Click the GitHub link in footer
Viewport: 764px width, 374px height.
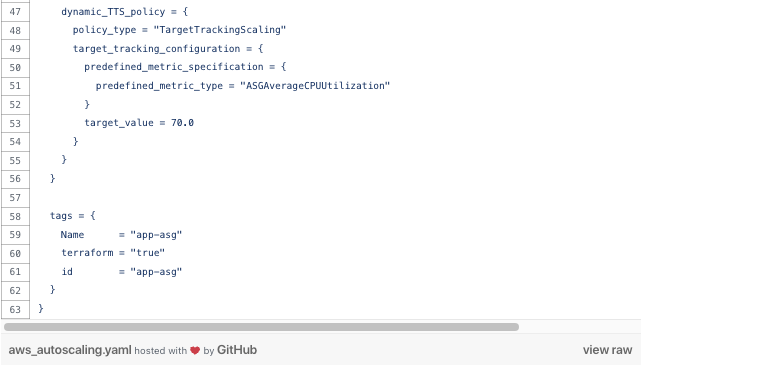point(237,350)
